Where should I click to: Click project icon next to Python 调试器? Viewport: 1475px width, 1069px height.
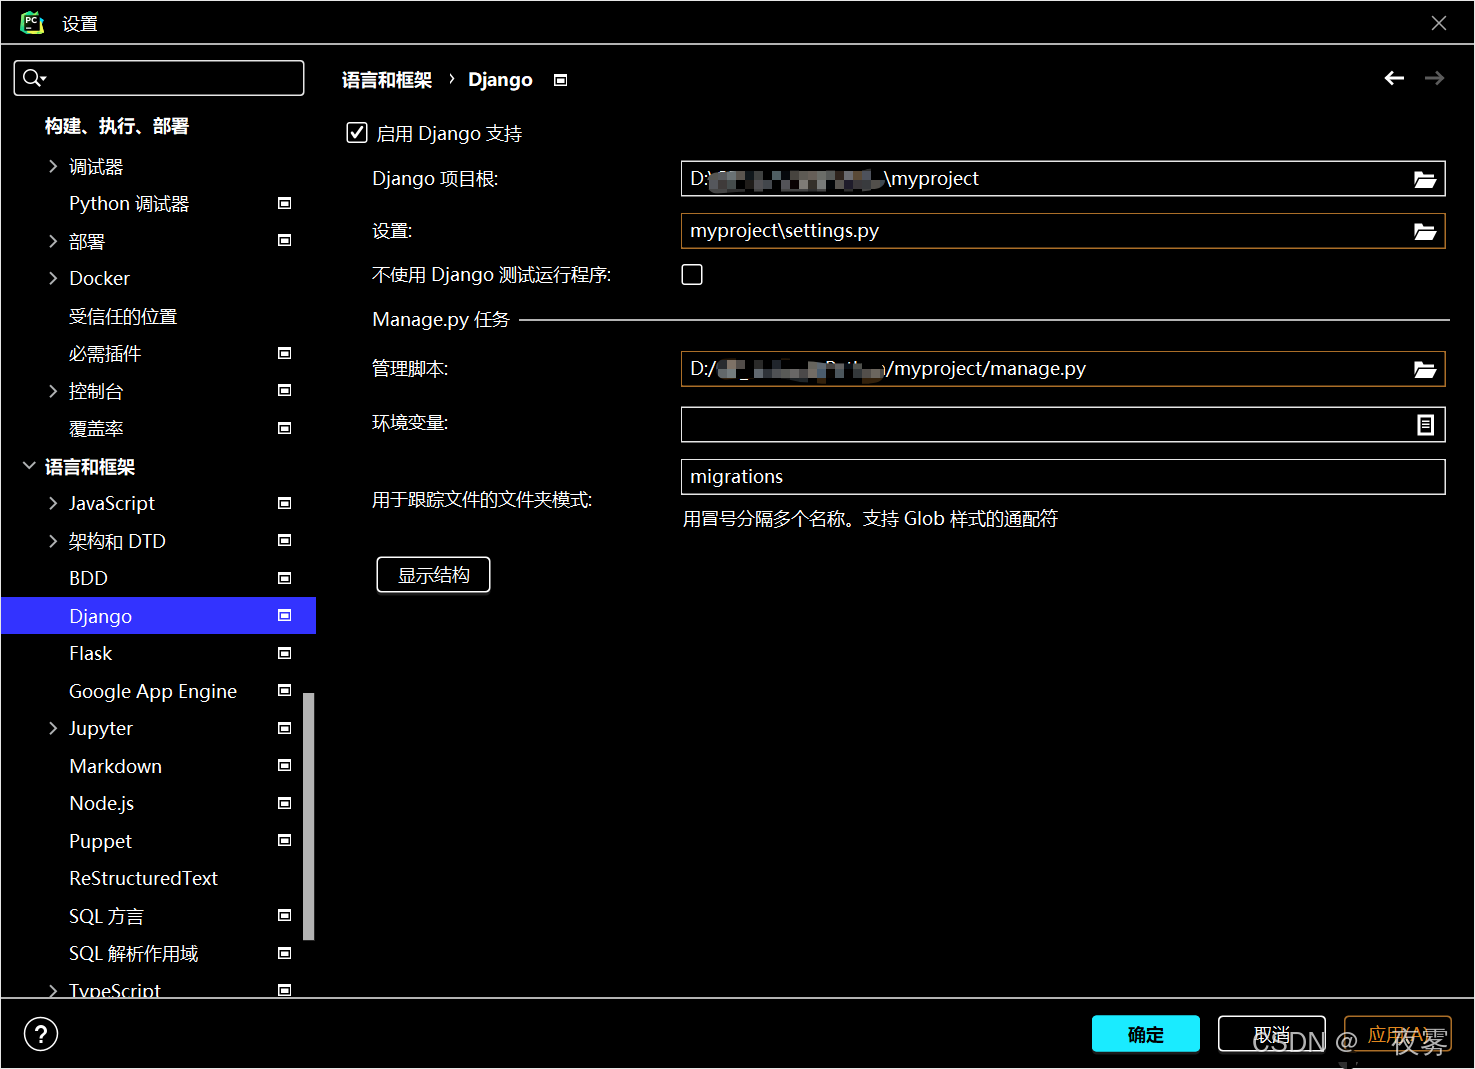coord(284,203)
